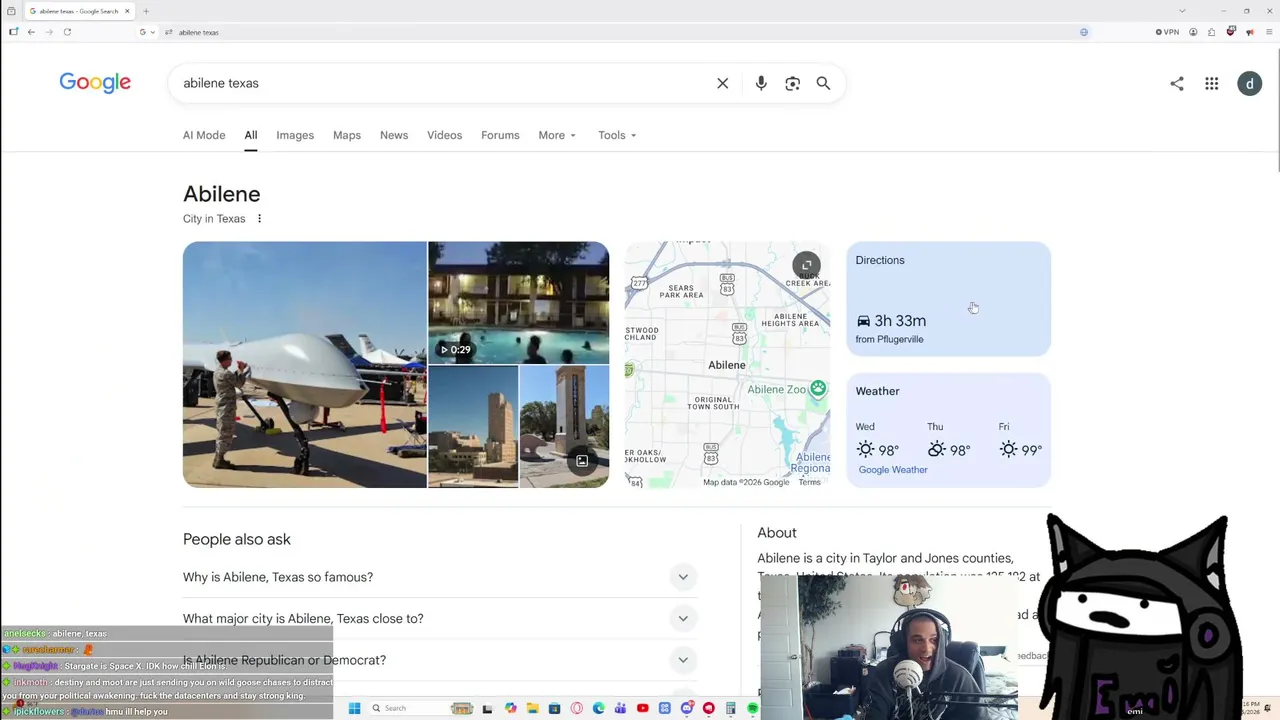This screenshot has width=1280, height=720.
Task: Open the browser extensions puzzle icon
Action: pos(1211,32)
